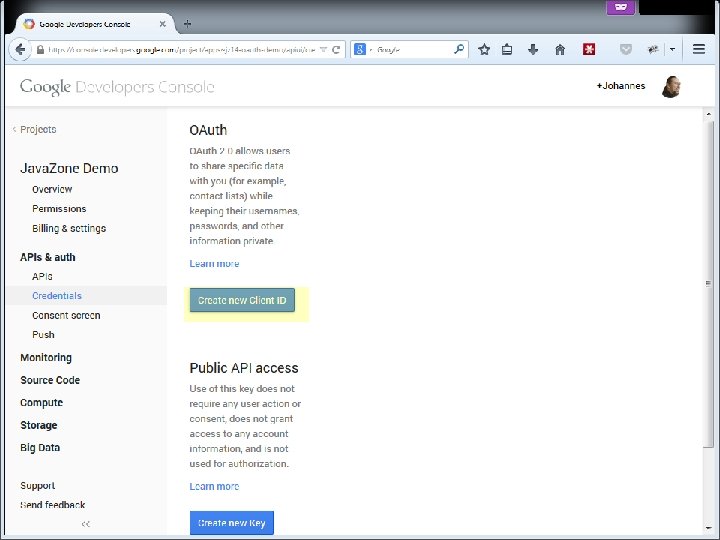
Task: Open the downloads arrow icon
Action: pyautogui.click(x=533, y=50)
